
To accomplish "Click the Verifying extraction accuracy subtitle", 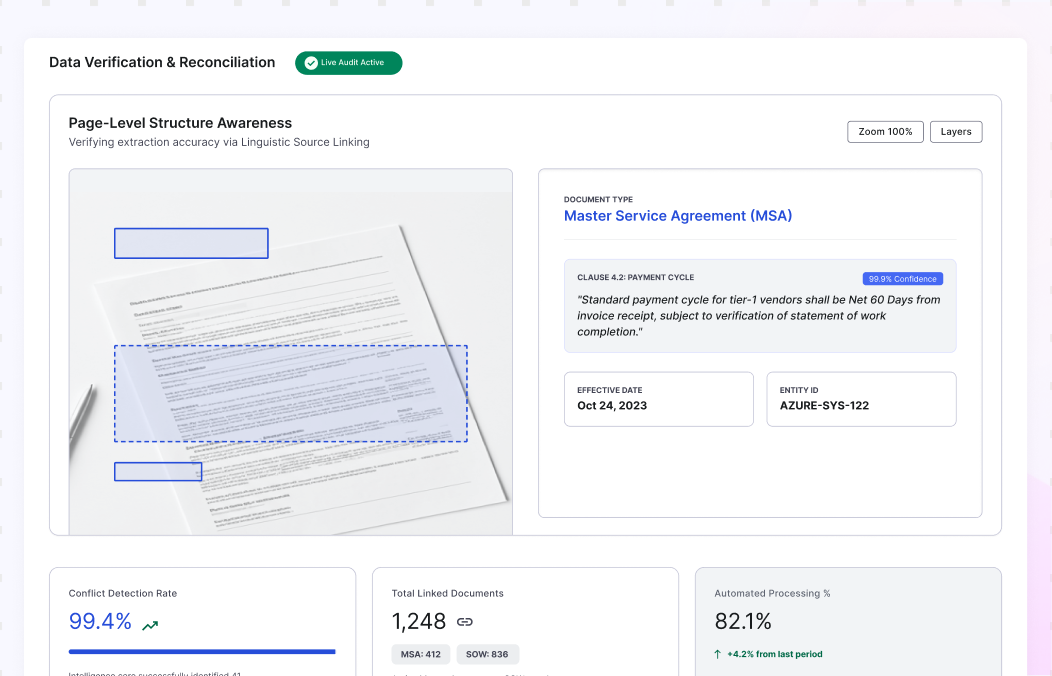I will 219,142.
